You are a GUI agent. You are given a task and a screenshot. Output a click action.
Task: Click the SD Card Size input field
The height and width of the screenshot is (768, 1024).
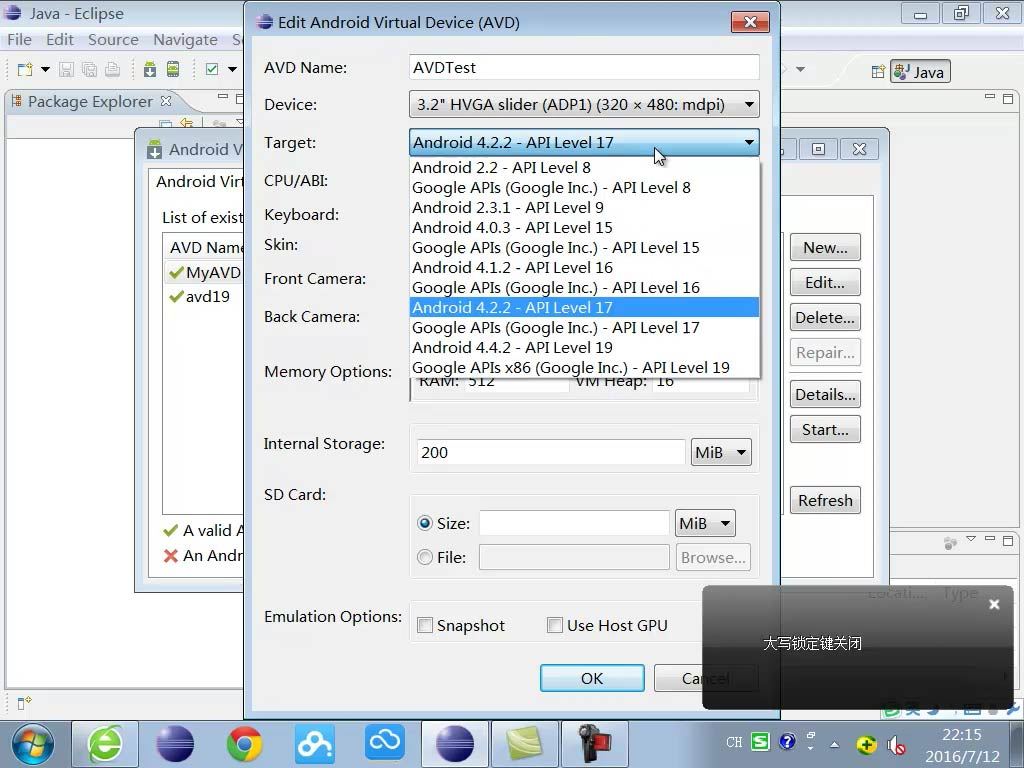click(x=574, y=523)
